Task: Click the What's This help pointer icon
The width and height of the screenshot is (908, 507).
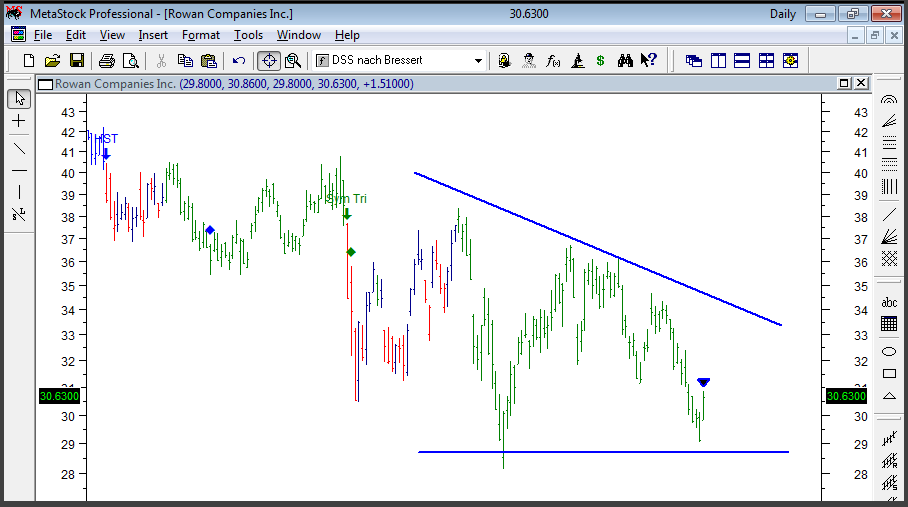Action: click(649, 60)
